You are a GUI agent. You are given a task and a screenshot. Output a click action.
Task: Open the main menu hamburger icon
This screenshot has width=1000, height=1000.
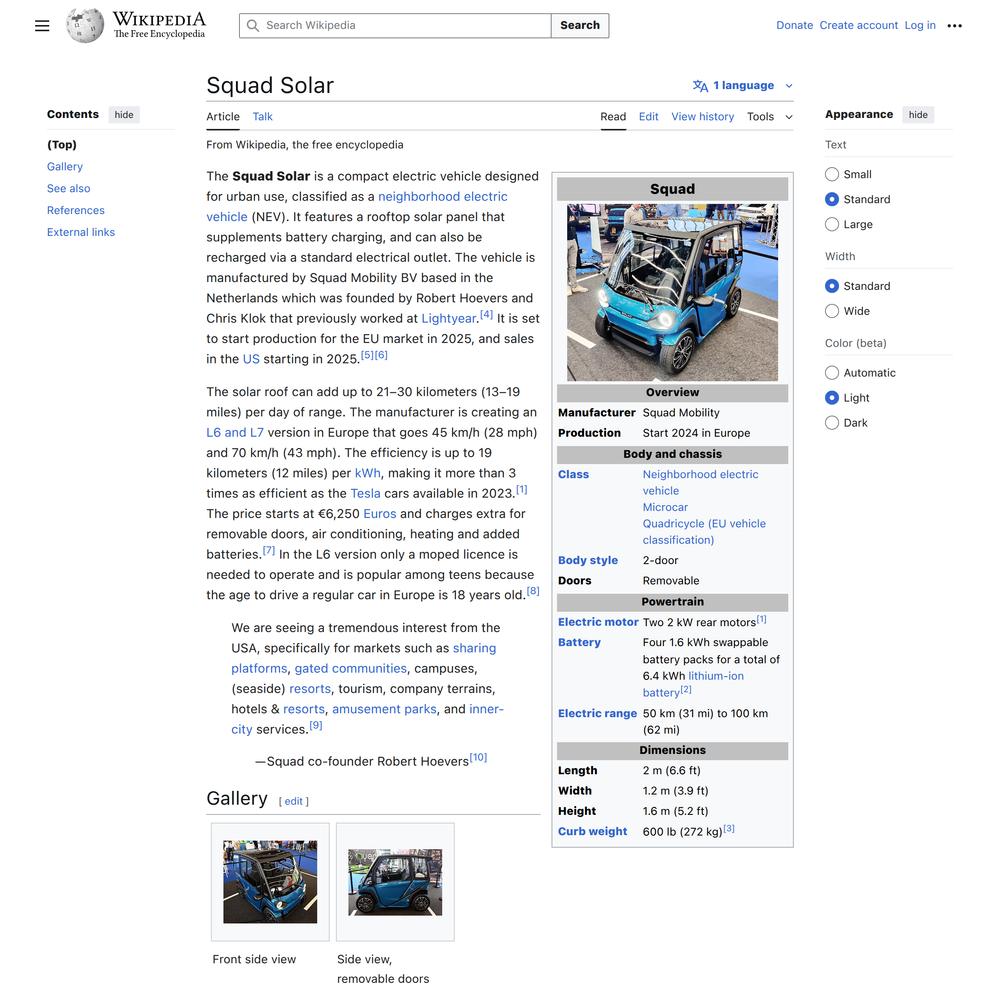tap(42, 26)
